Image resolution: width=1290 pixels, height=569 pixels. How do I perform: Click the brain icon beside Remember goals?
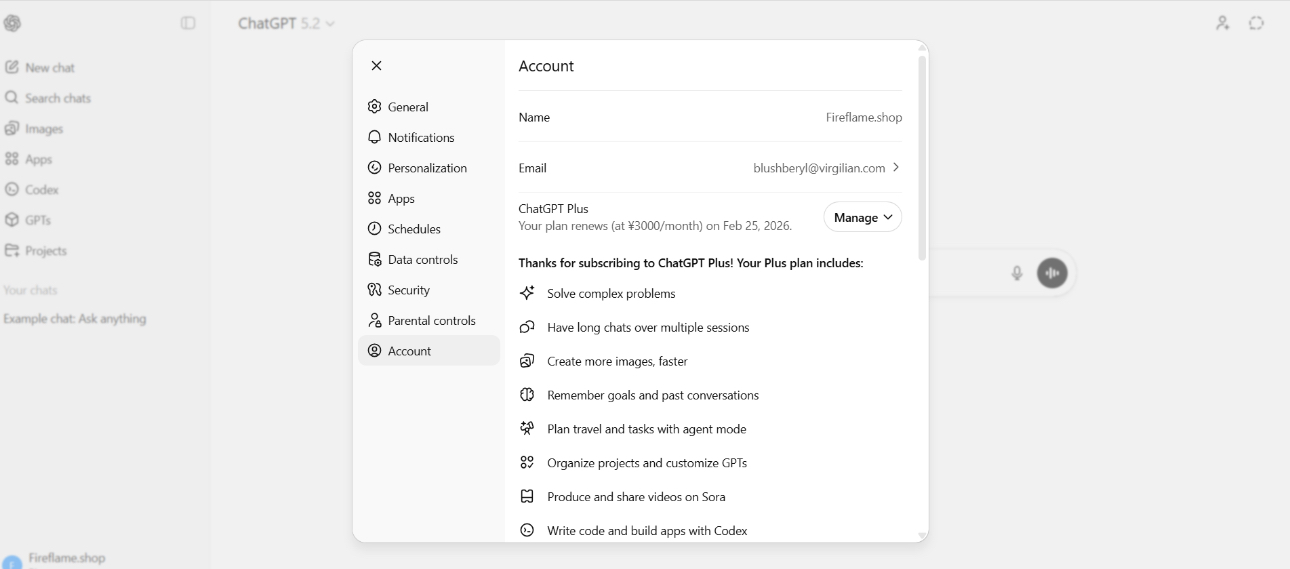pyautogui.click(x=527, y=395)
